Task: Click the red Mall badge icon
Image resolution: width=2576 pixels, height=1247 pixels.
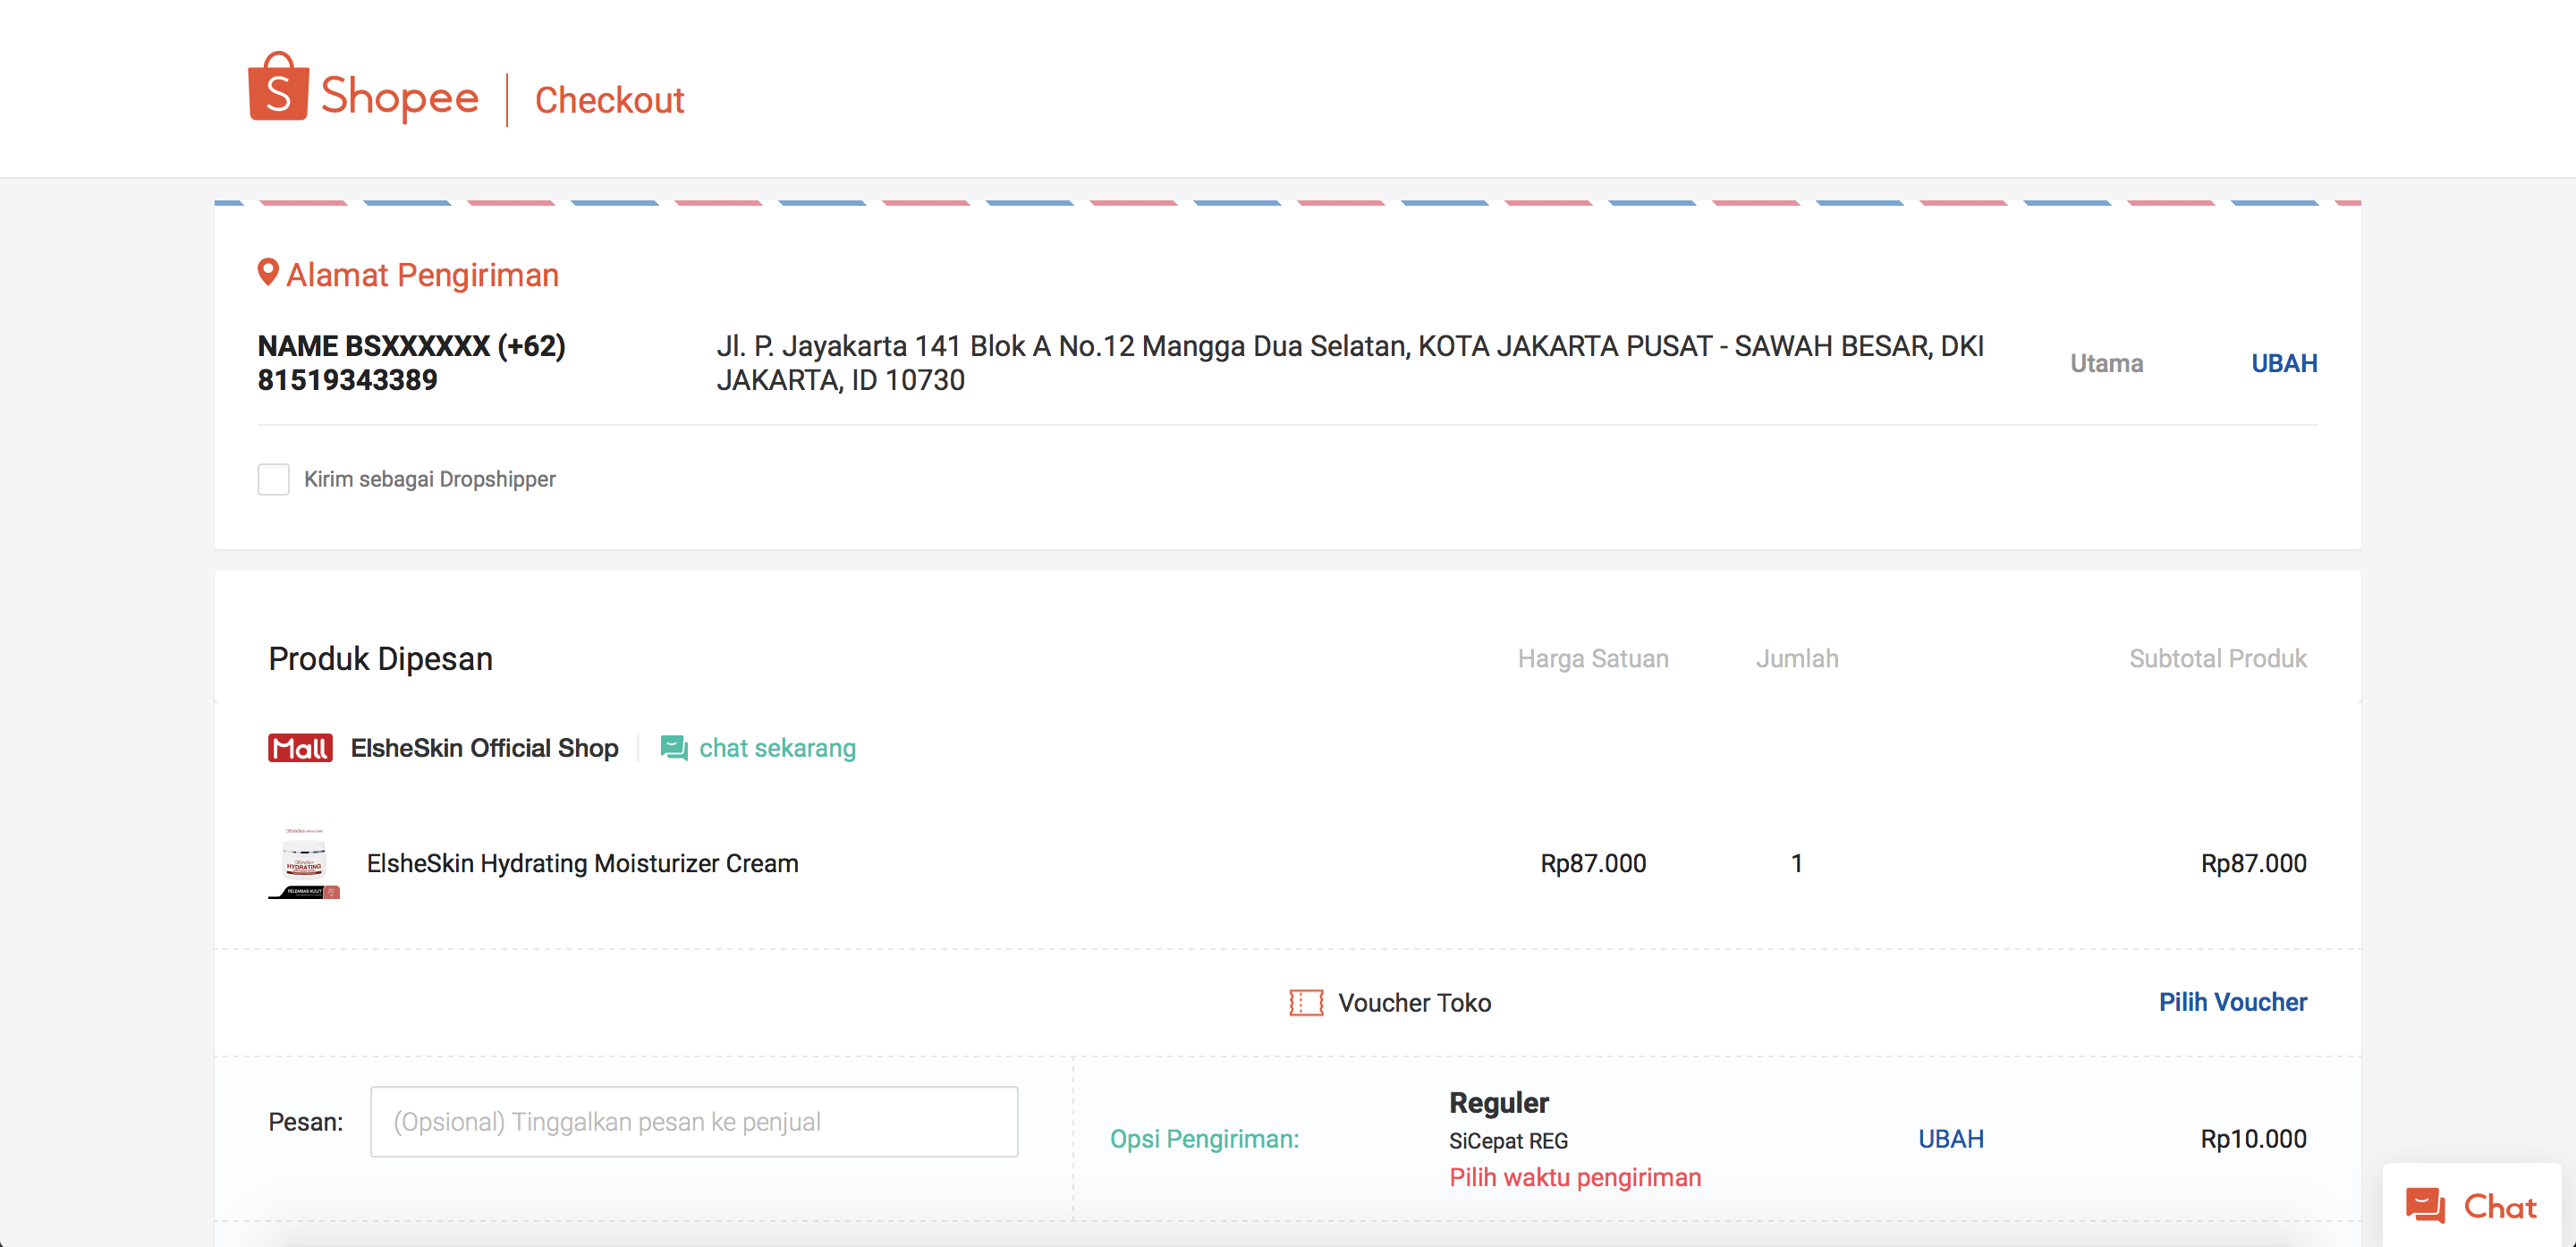Action: pos(300,748)
